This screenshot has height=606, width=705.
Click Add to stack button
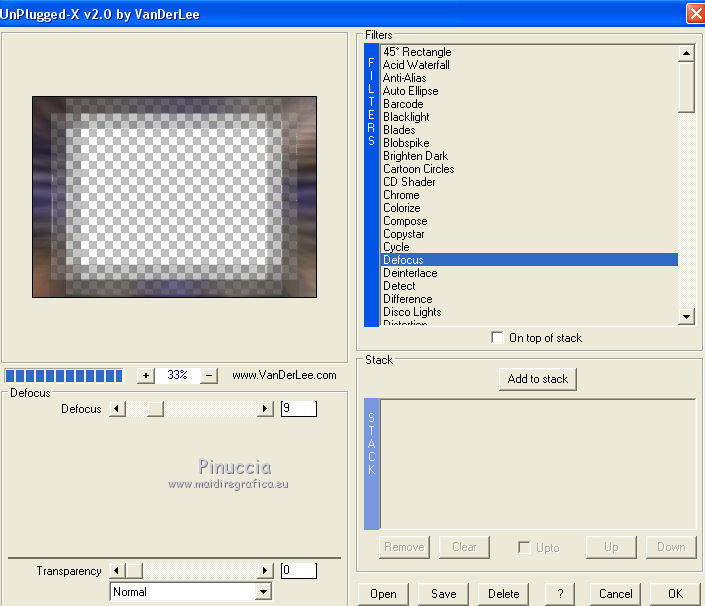(538, 379)
